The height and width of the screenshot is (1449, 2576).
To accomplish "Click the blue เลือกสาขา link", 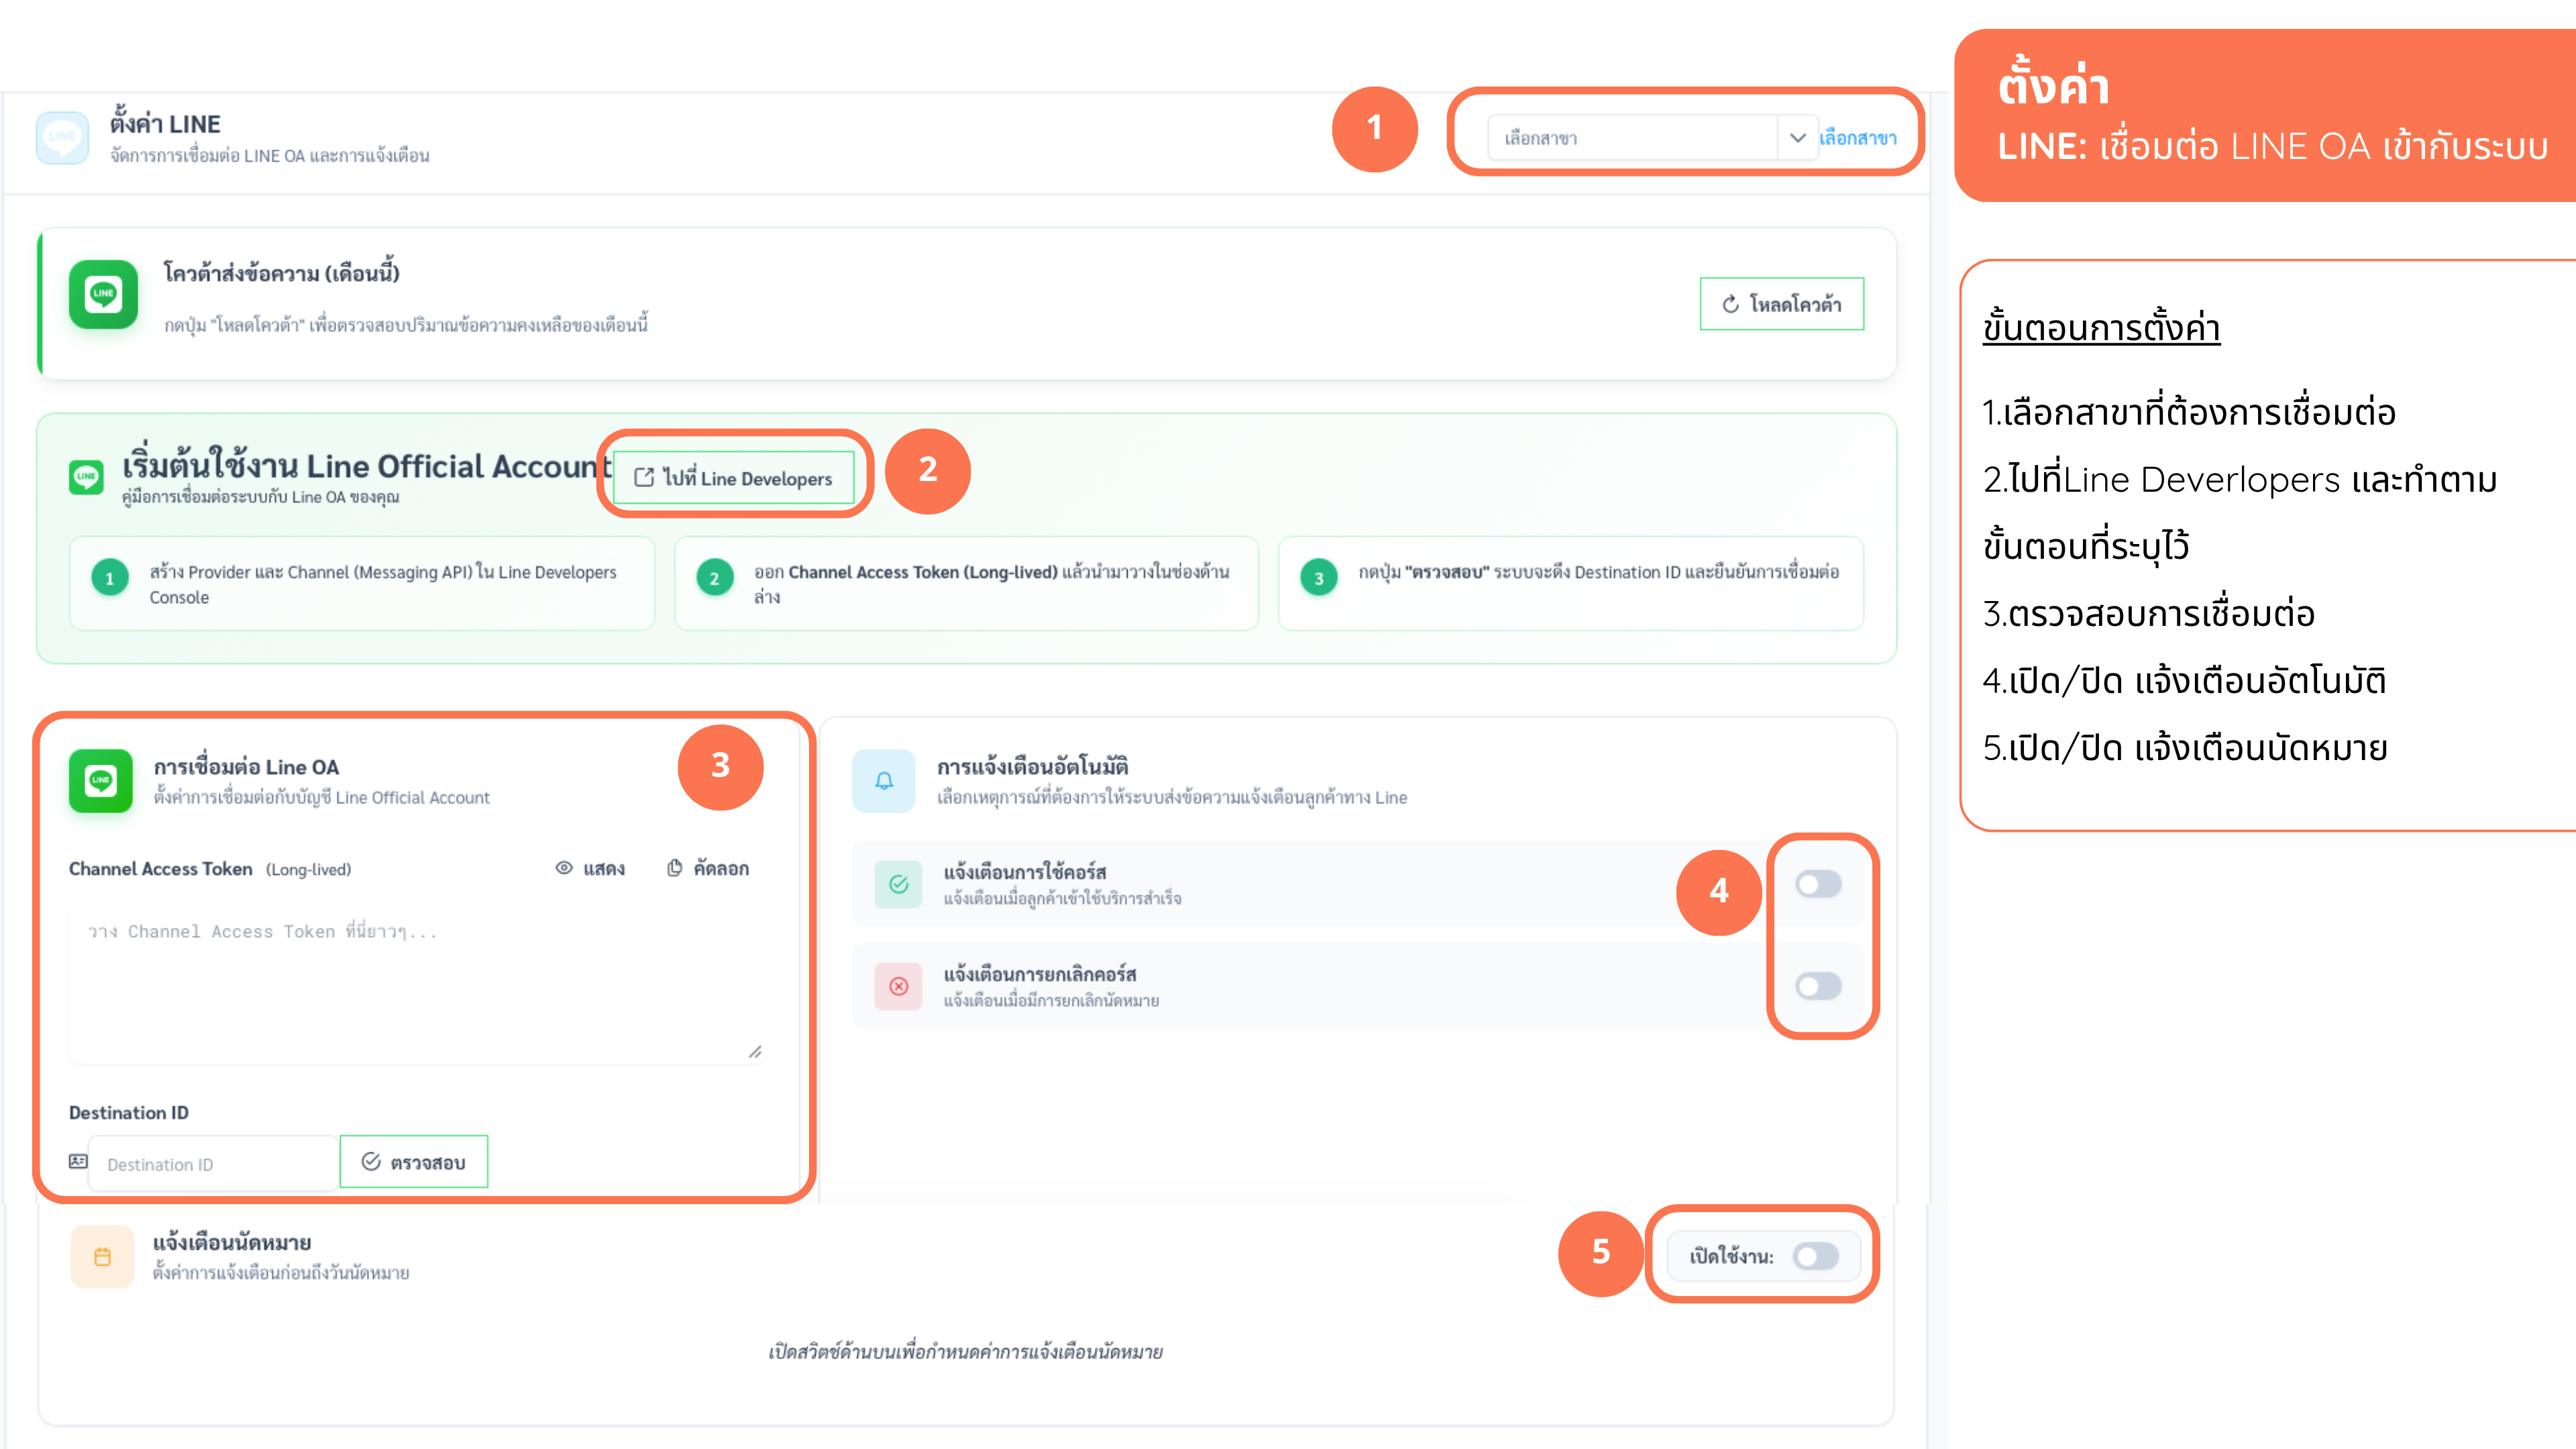I will (x=1857, y=138).
